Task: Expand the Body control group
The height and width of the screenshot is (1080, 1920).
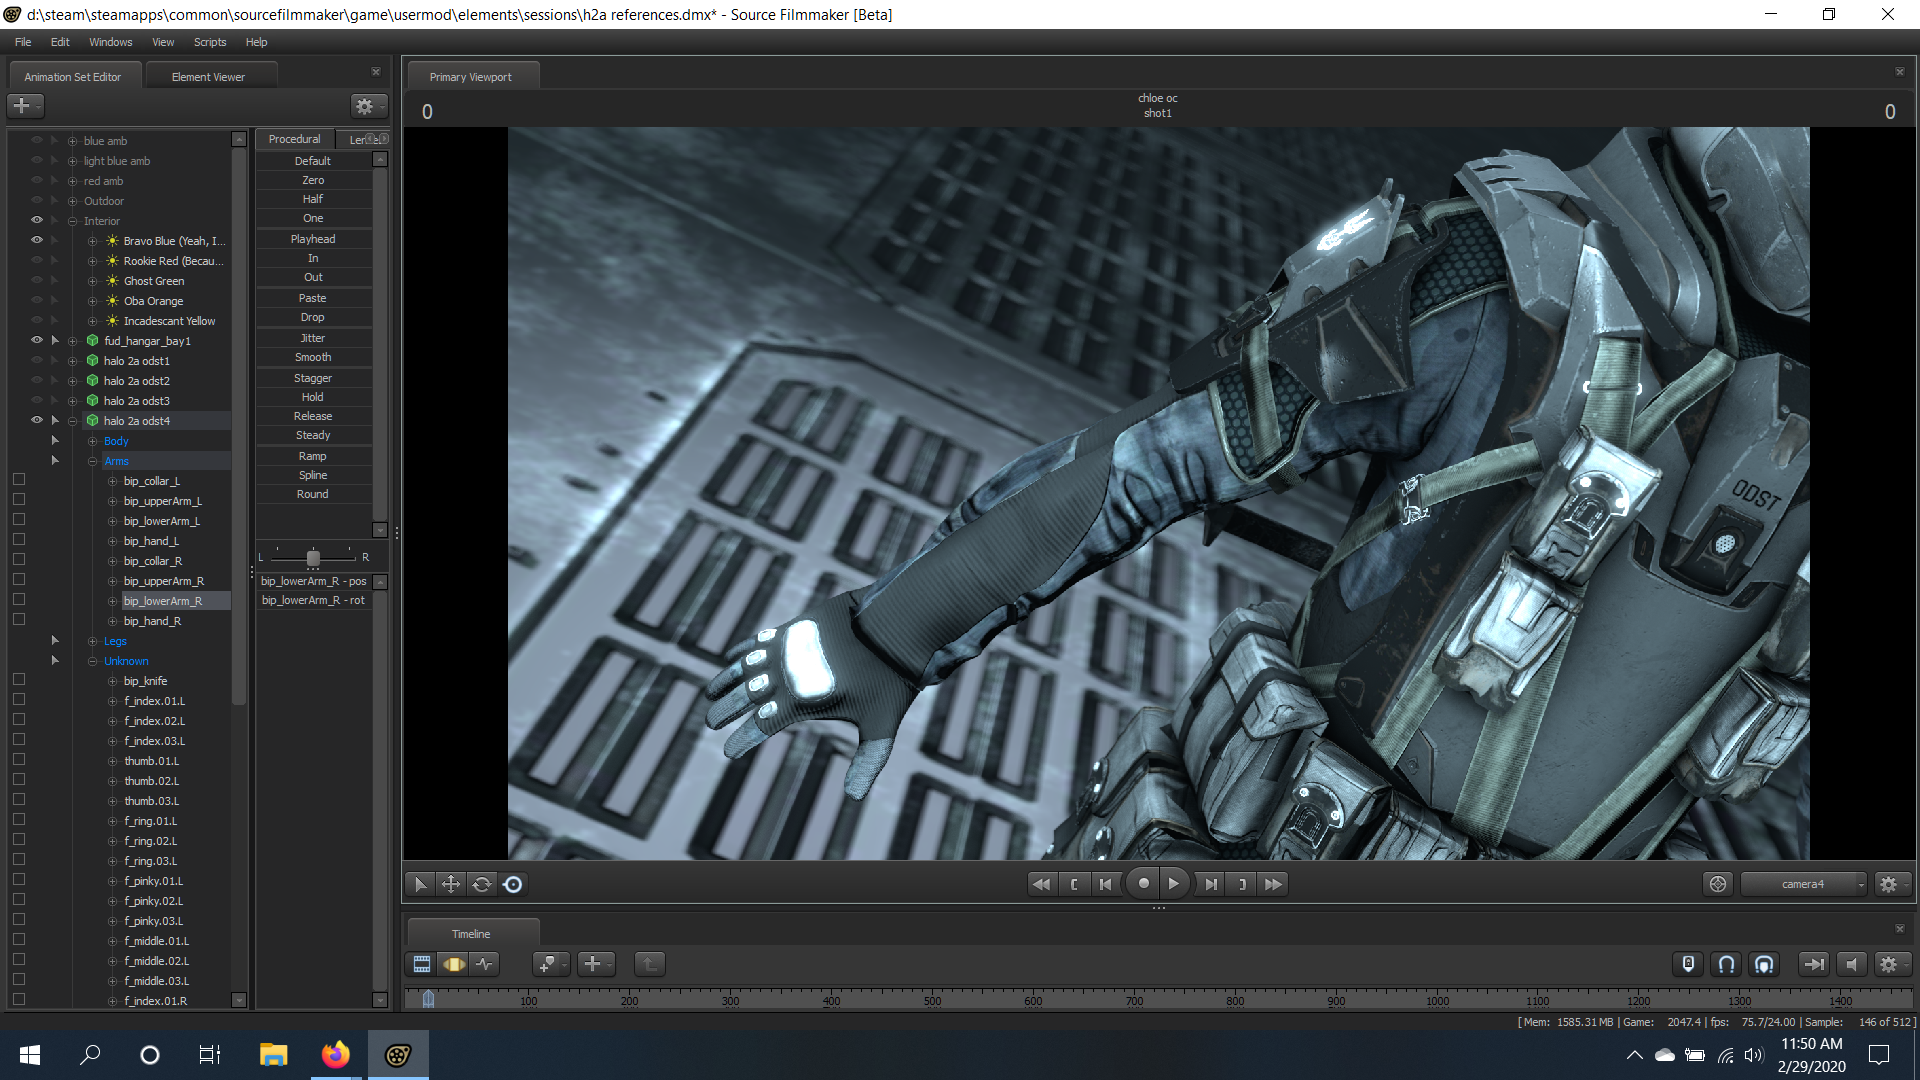Action: 92,441
